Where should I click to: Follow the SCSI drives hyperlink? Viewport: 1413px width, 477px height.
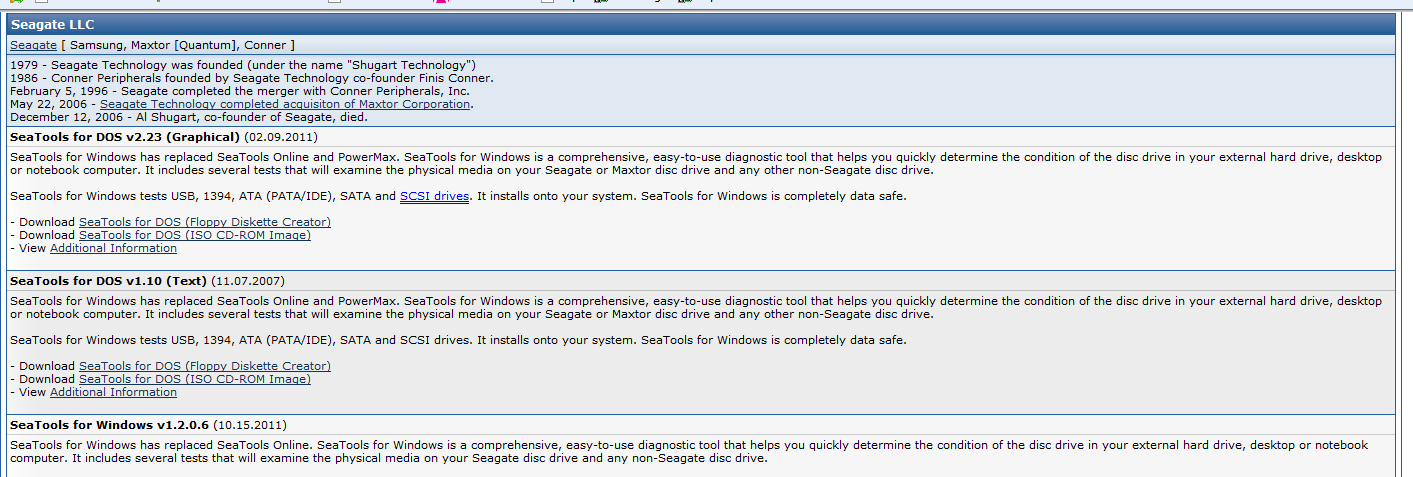point(434,196)
